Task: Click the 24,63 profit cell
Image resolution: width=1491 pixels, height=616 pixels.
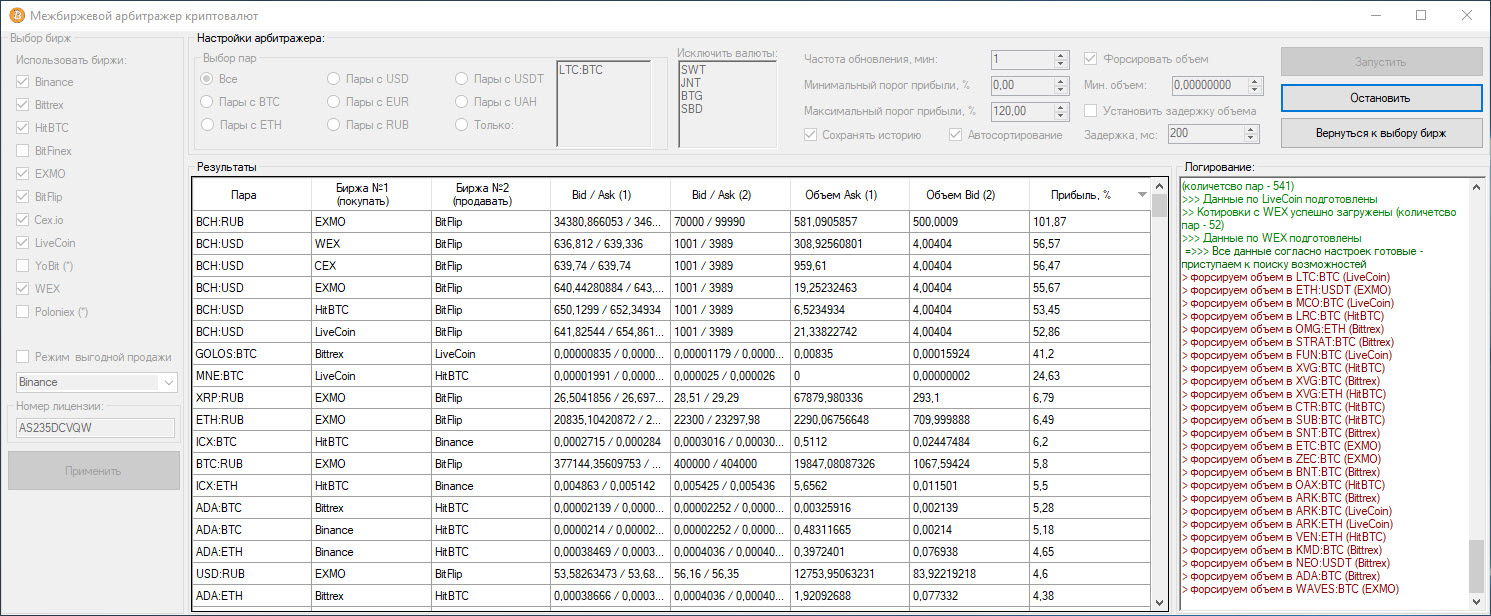Action: (1090, 376)
